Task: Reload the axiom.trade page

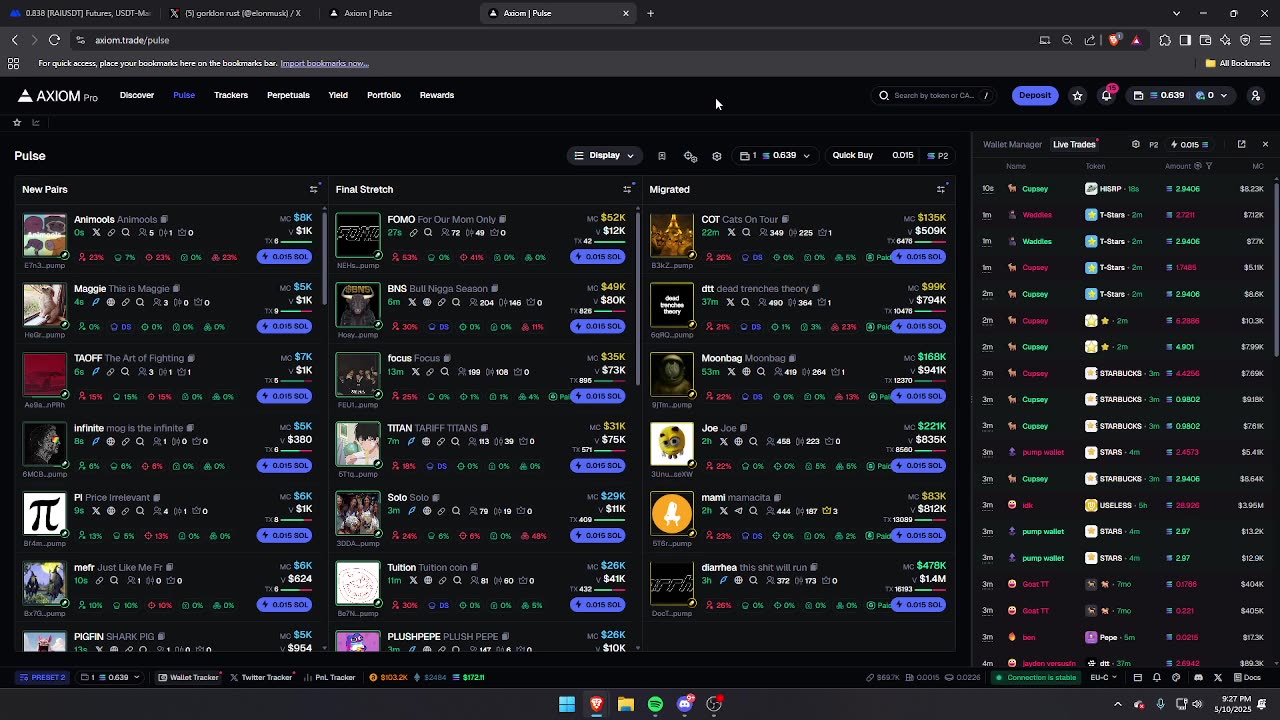Action: pos(54,40)
